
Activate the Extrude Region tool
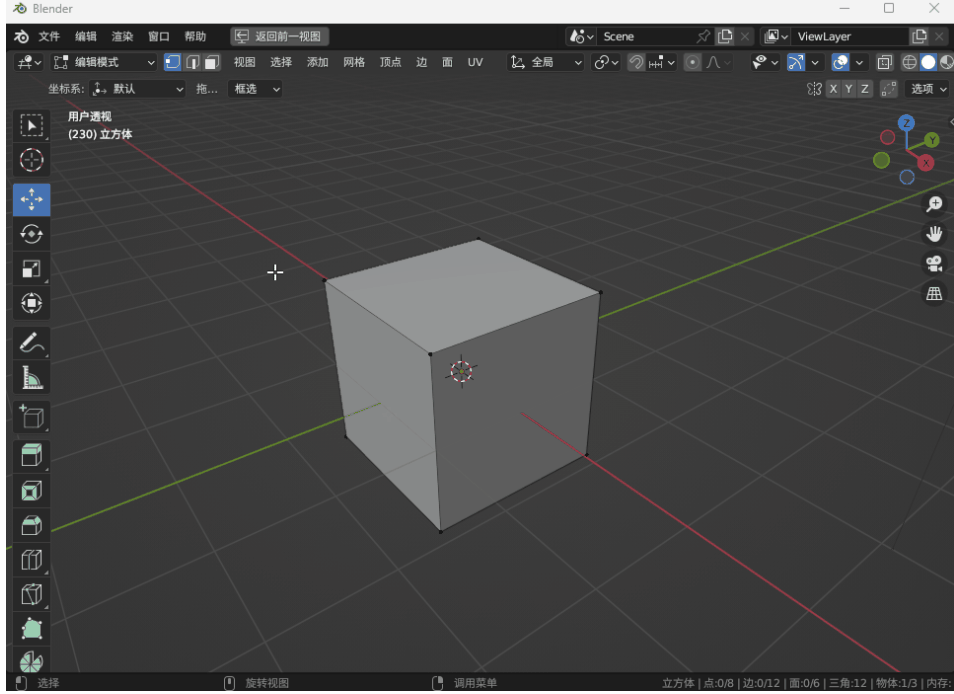pos(31,455)
